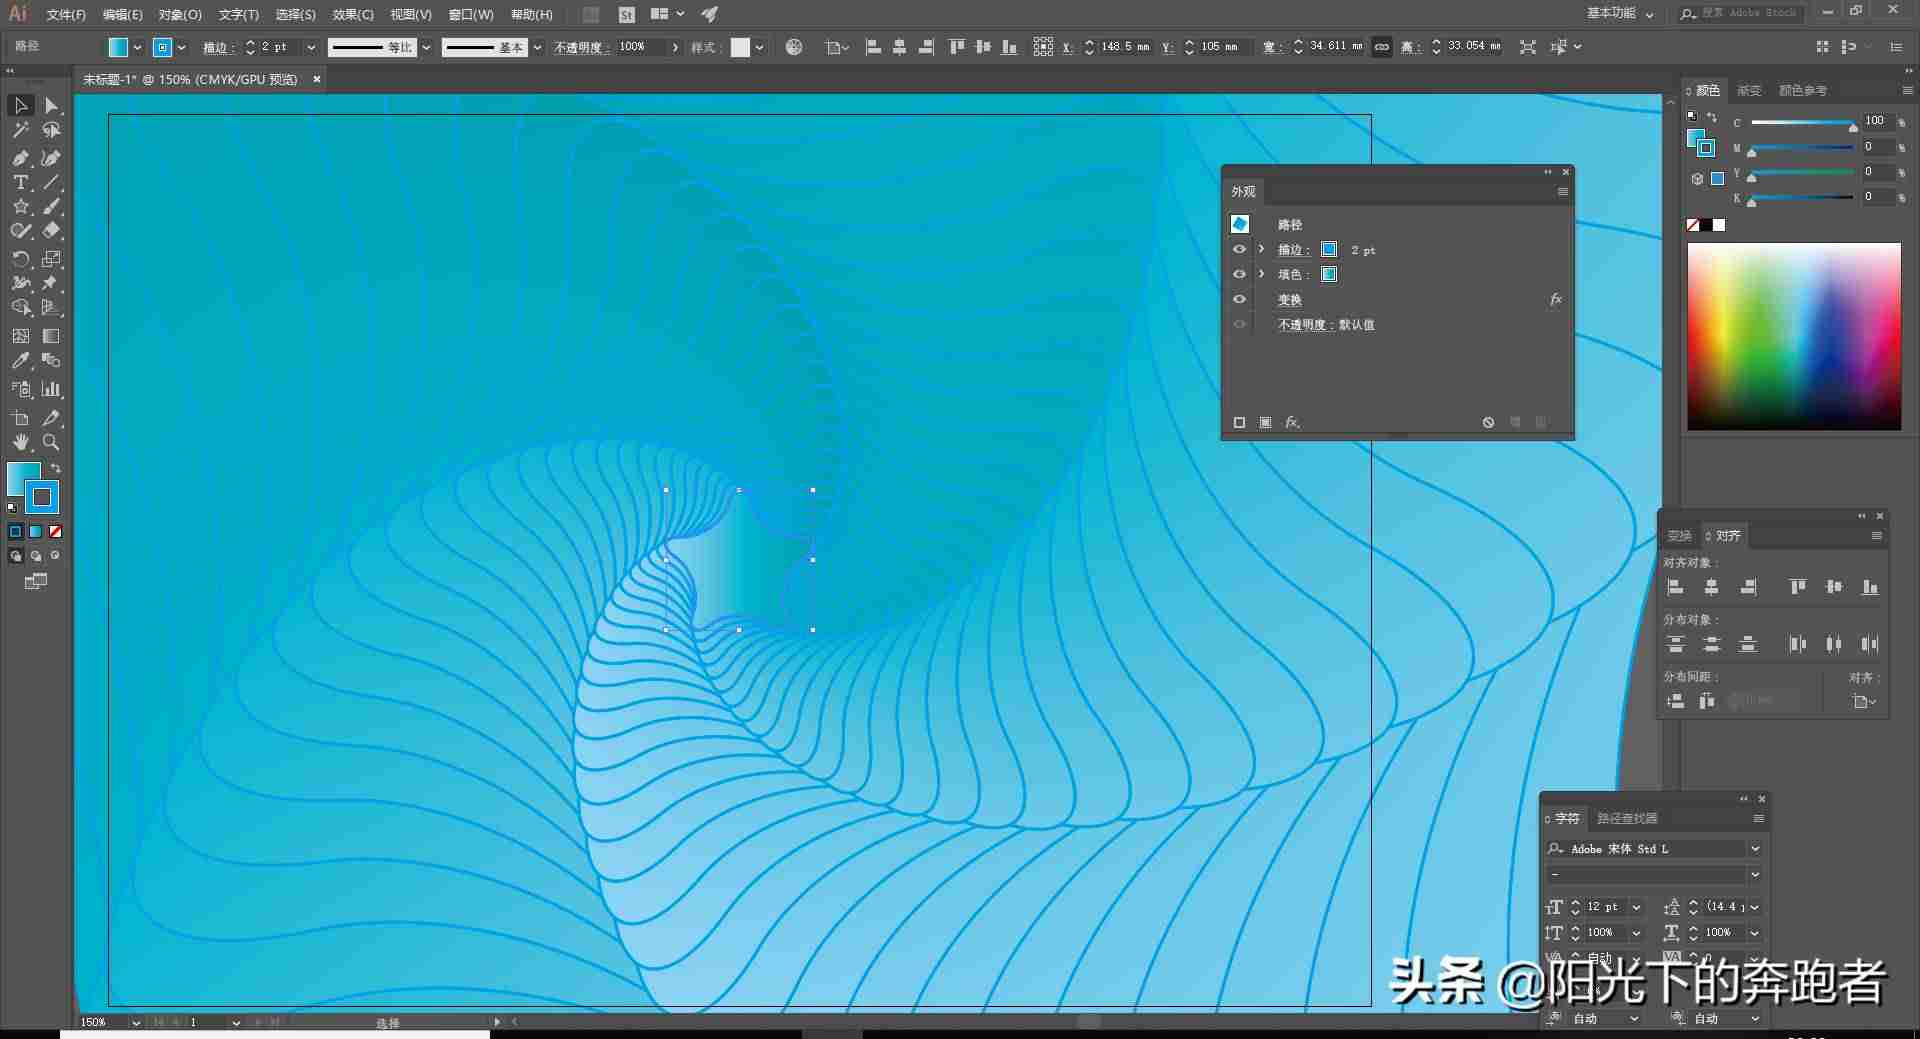Screen dimensions: 1920x1039
Task: Select the Type tool
Action: point(20,182)
